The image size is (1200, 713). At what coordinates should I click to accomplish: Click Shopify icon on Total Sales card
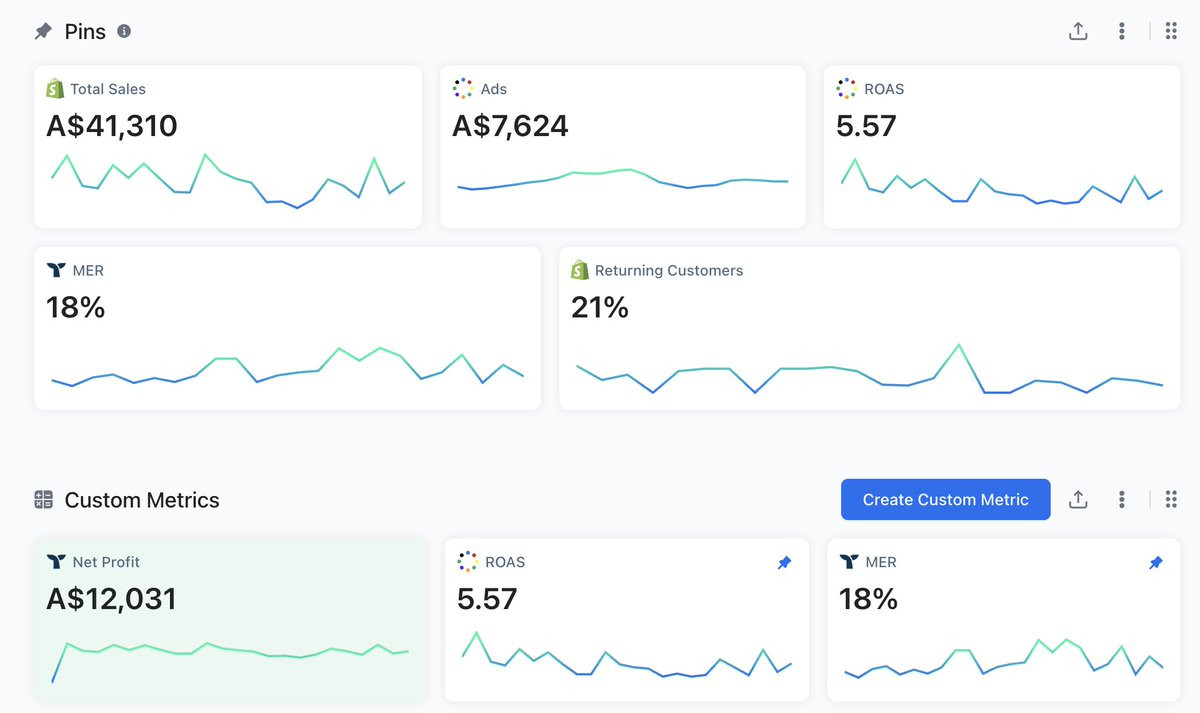click(x=55, y=89)
